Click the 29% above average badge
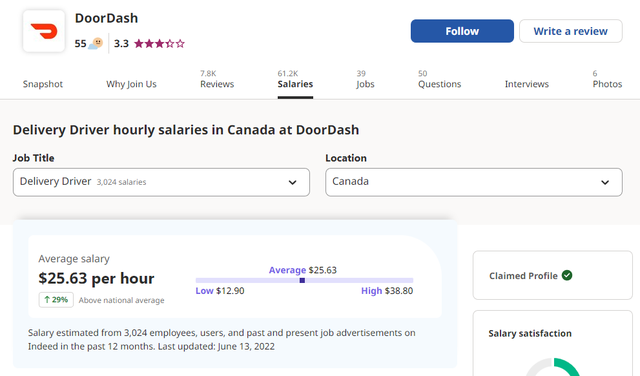This screenshot has width=640, height=376. (x=56, y=300)
